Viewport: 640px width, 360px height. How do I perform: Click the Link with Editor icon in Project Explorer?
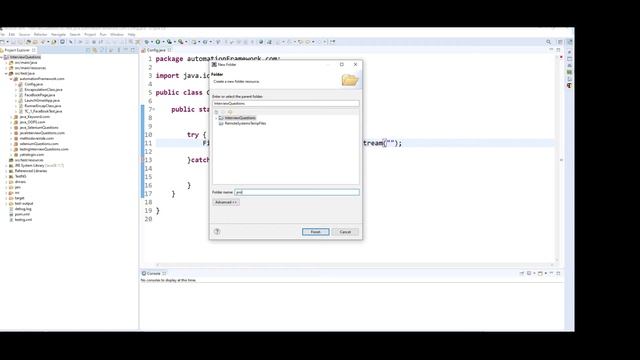[95, 50]
